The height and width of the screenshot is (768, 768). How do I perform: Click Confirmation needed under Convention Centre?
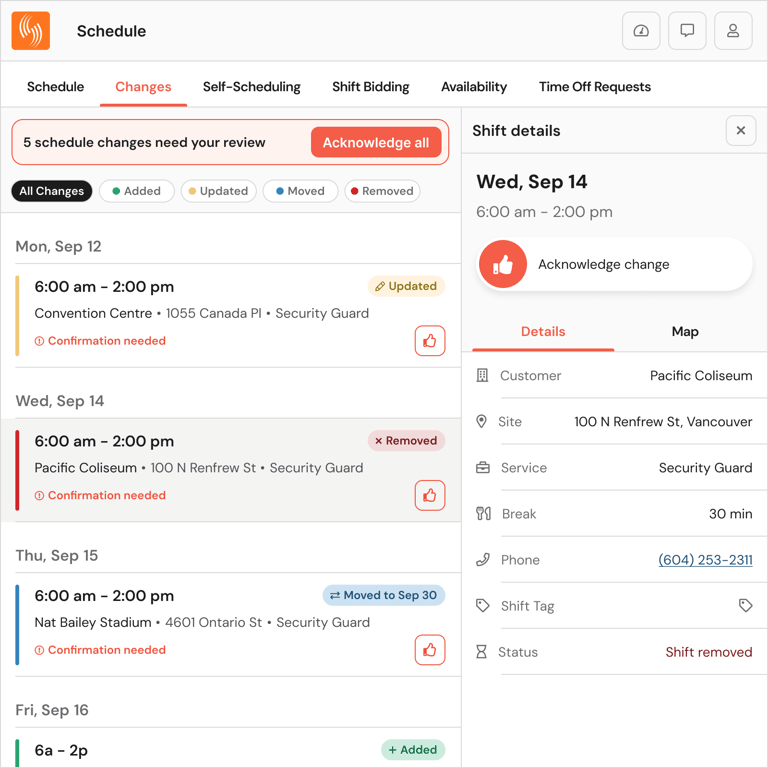(100, 340)
